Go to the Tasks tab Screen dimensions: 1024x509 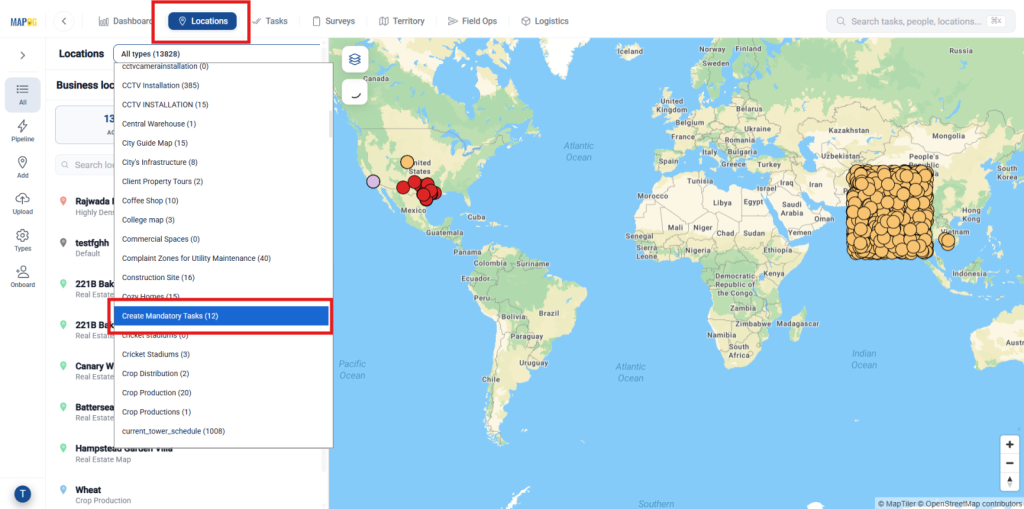click(270, 21)
